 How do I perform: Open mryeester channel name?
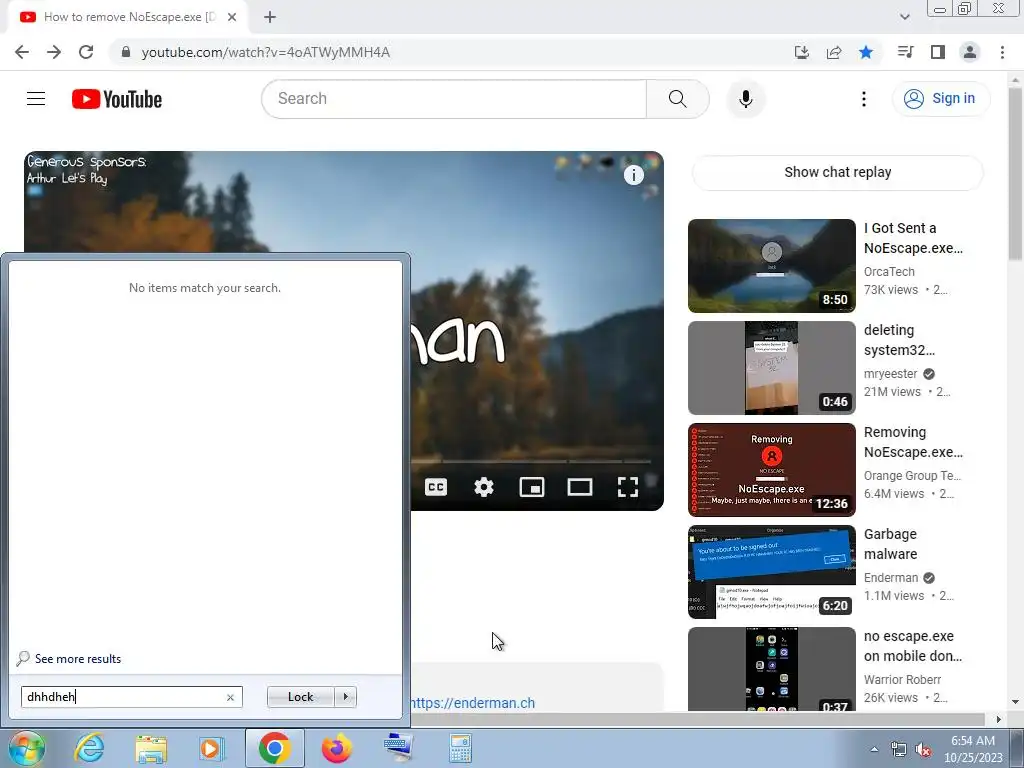click(890, 374)
